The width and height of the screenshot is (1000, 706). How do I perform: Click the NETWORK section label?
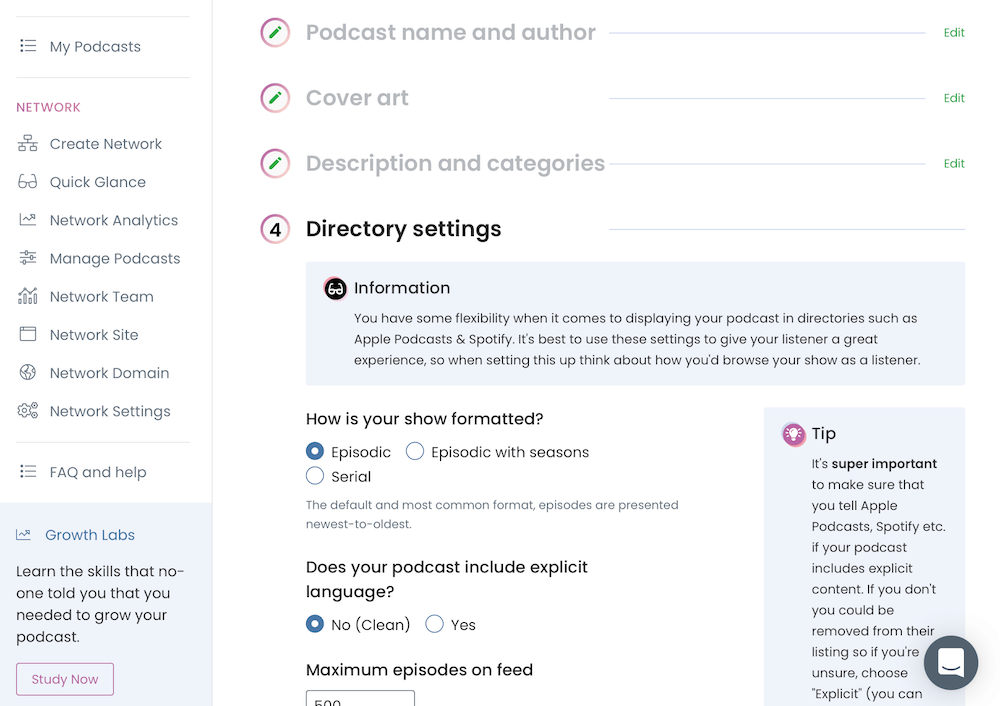(x=48, y=107)
